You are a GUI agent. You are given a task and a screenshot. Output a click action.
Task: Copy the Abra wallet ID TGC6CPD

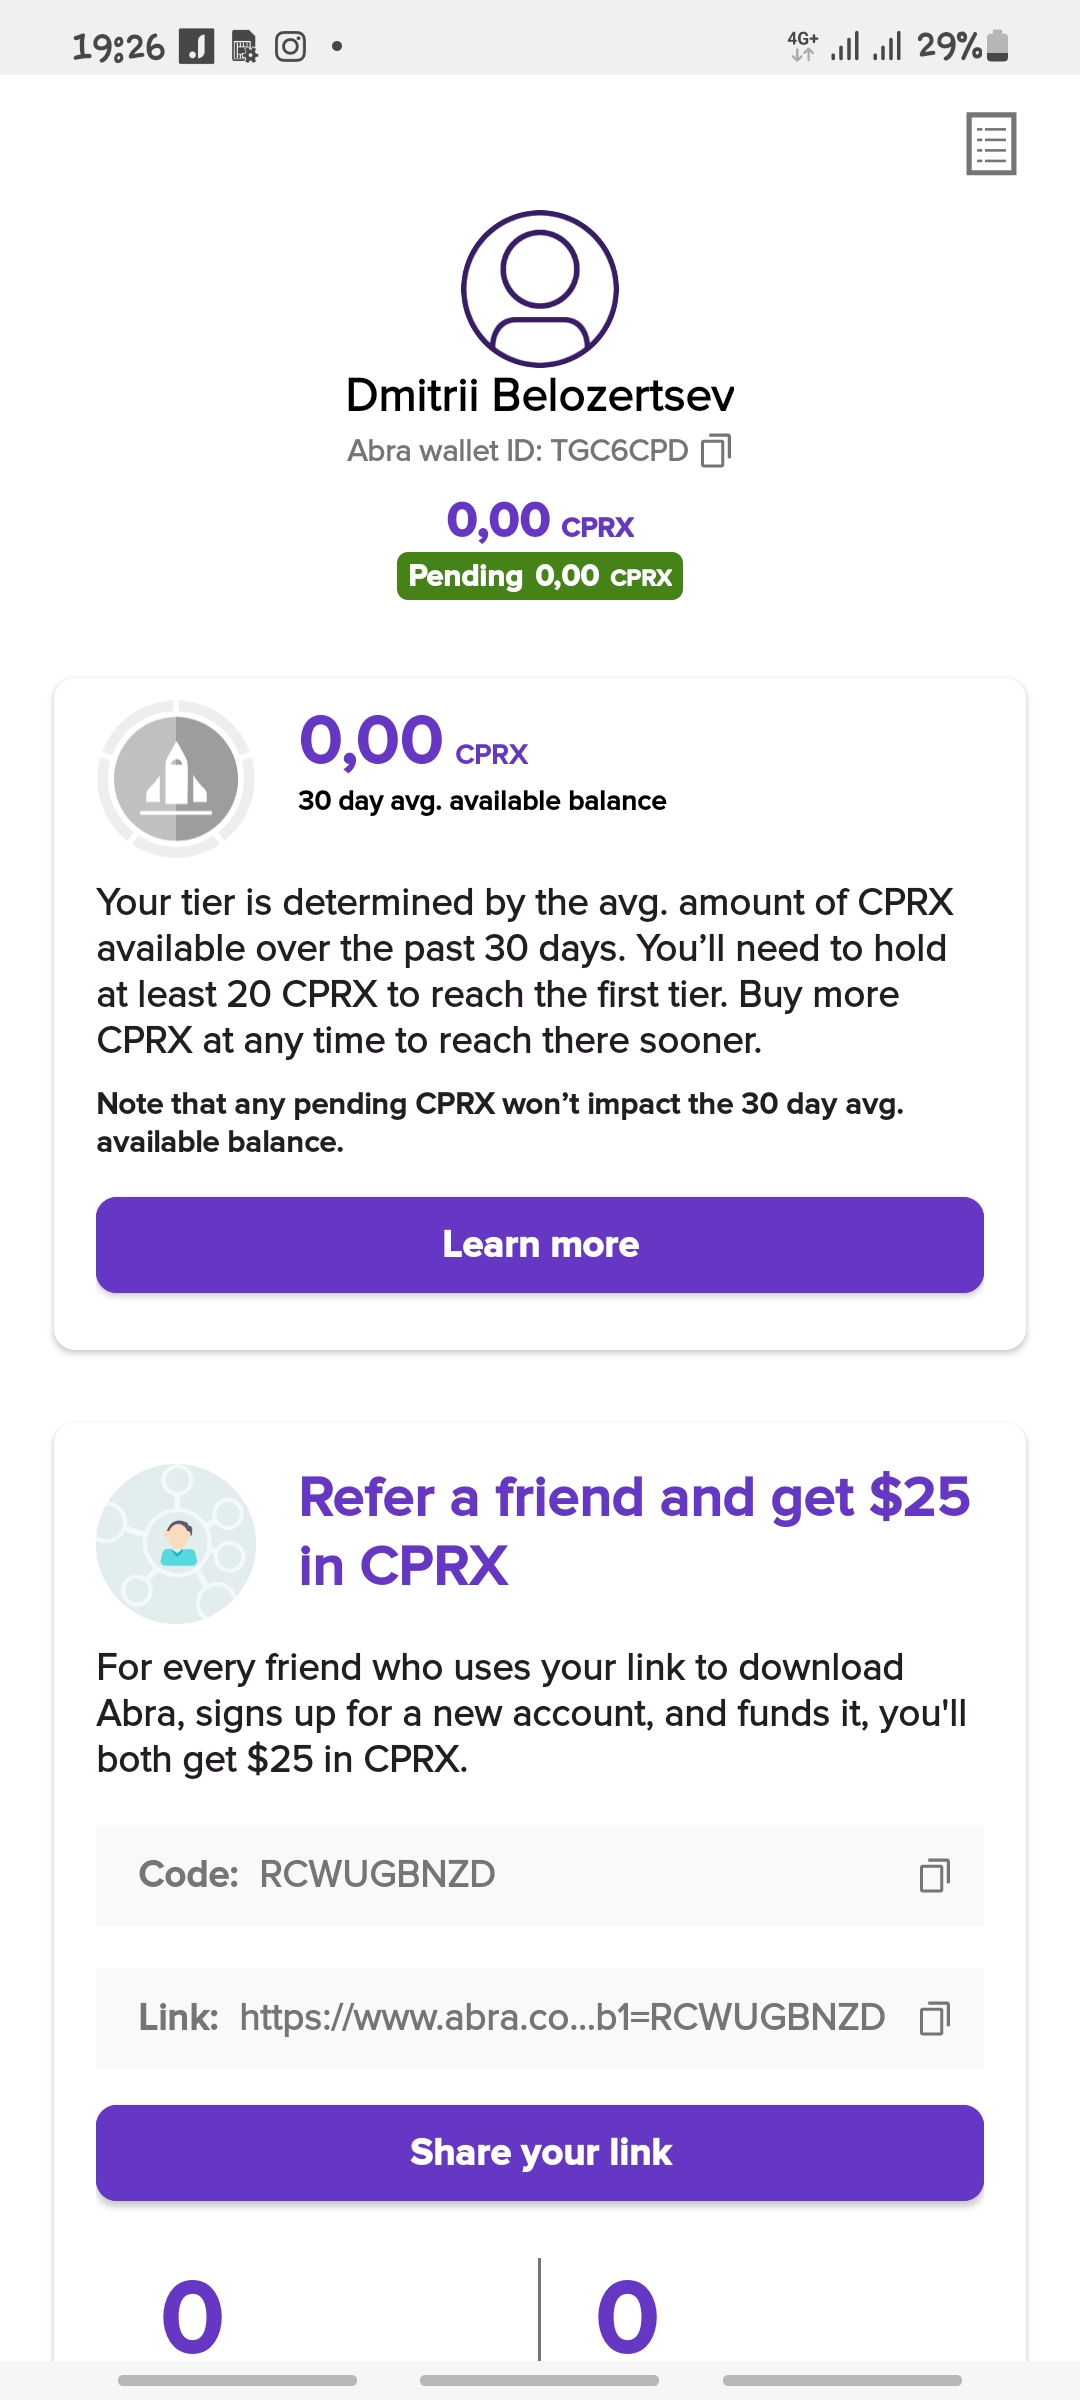(716, 451)
